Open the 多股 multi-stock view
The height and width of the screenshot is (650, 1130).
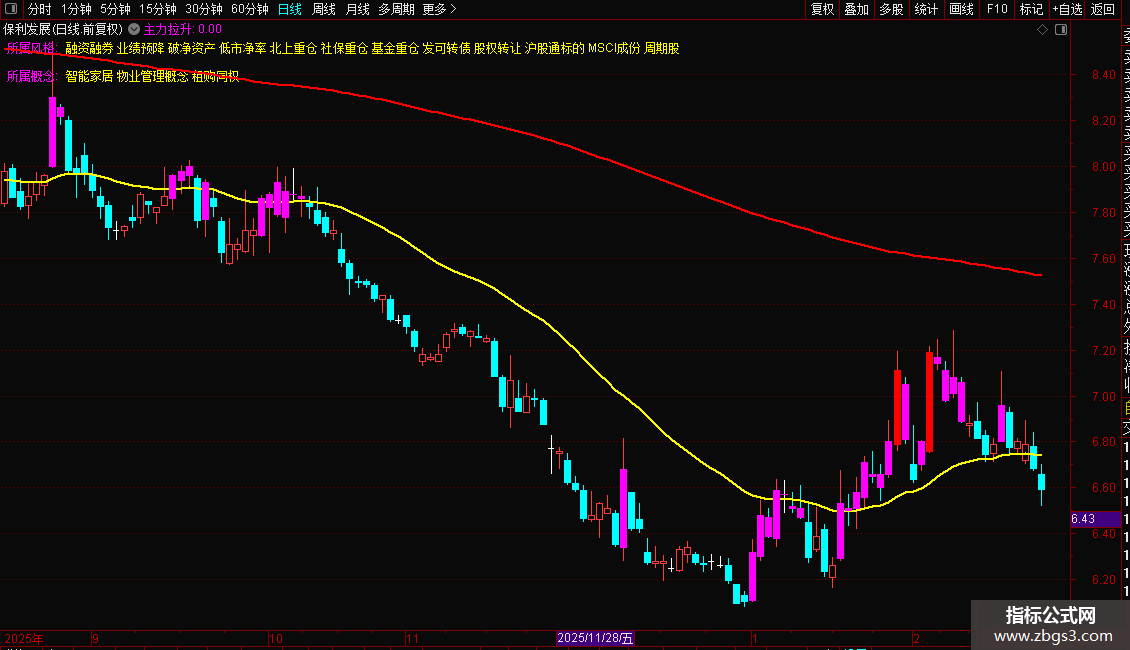pyautogui.click(x=891, y=9)
